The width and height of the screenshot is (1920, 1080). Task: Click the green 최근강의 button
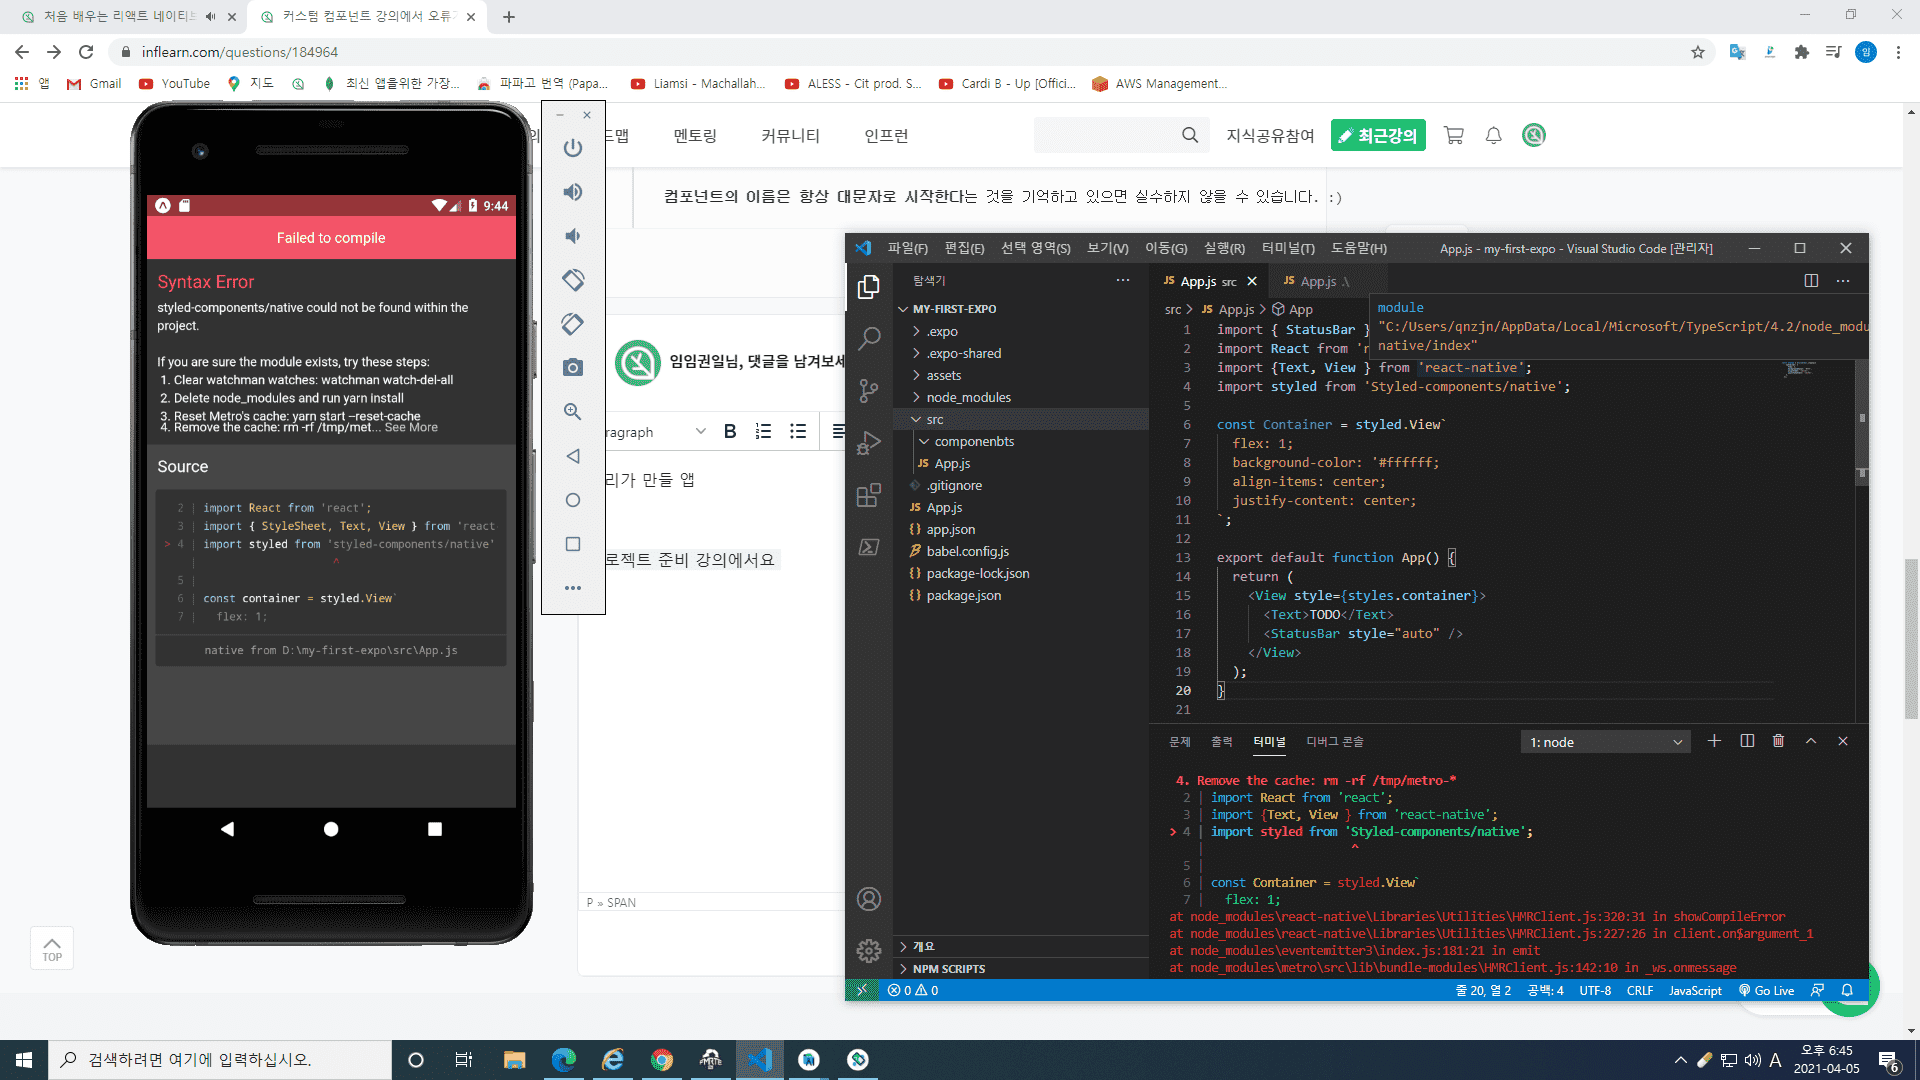1377,136
